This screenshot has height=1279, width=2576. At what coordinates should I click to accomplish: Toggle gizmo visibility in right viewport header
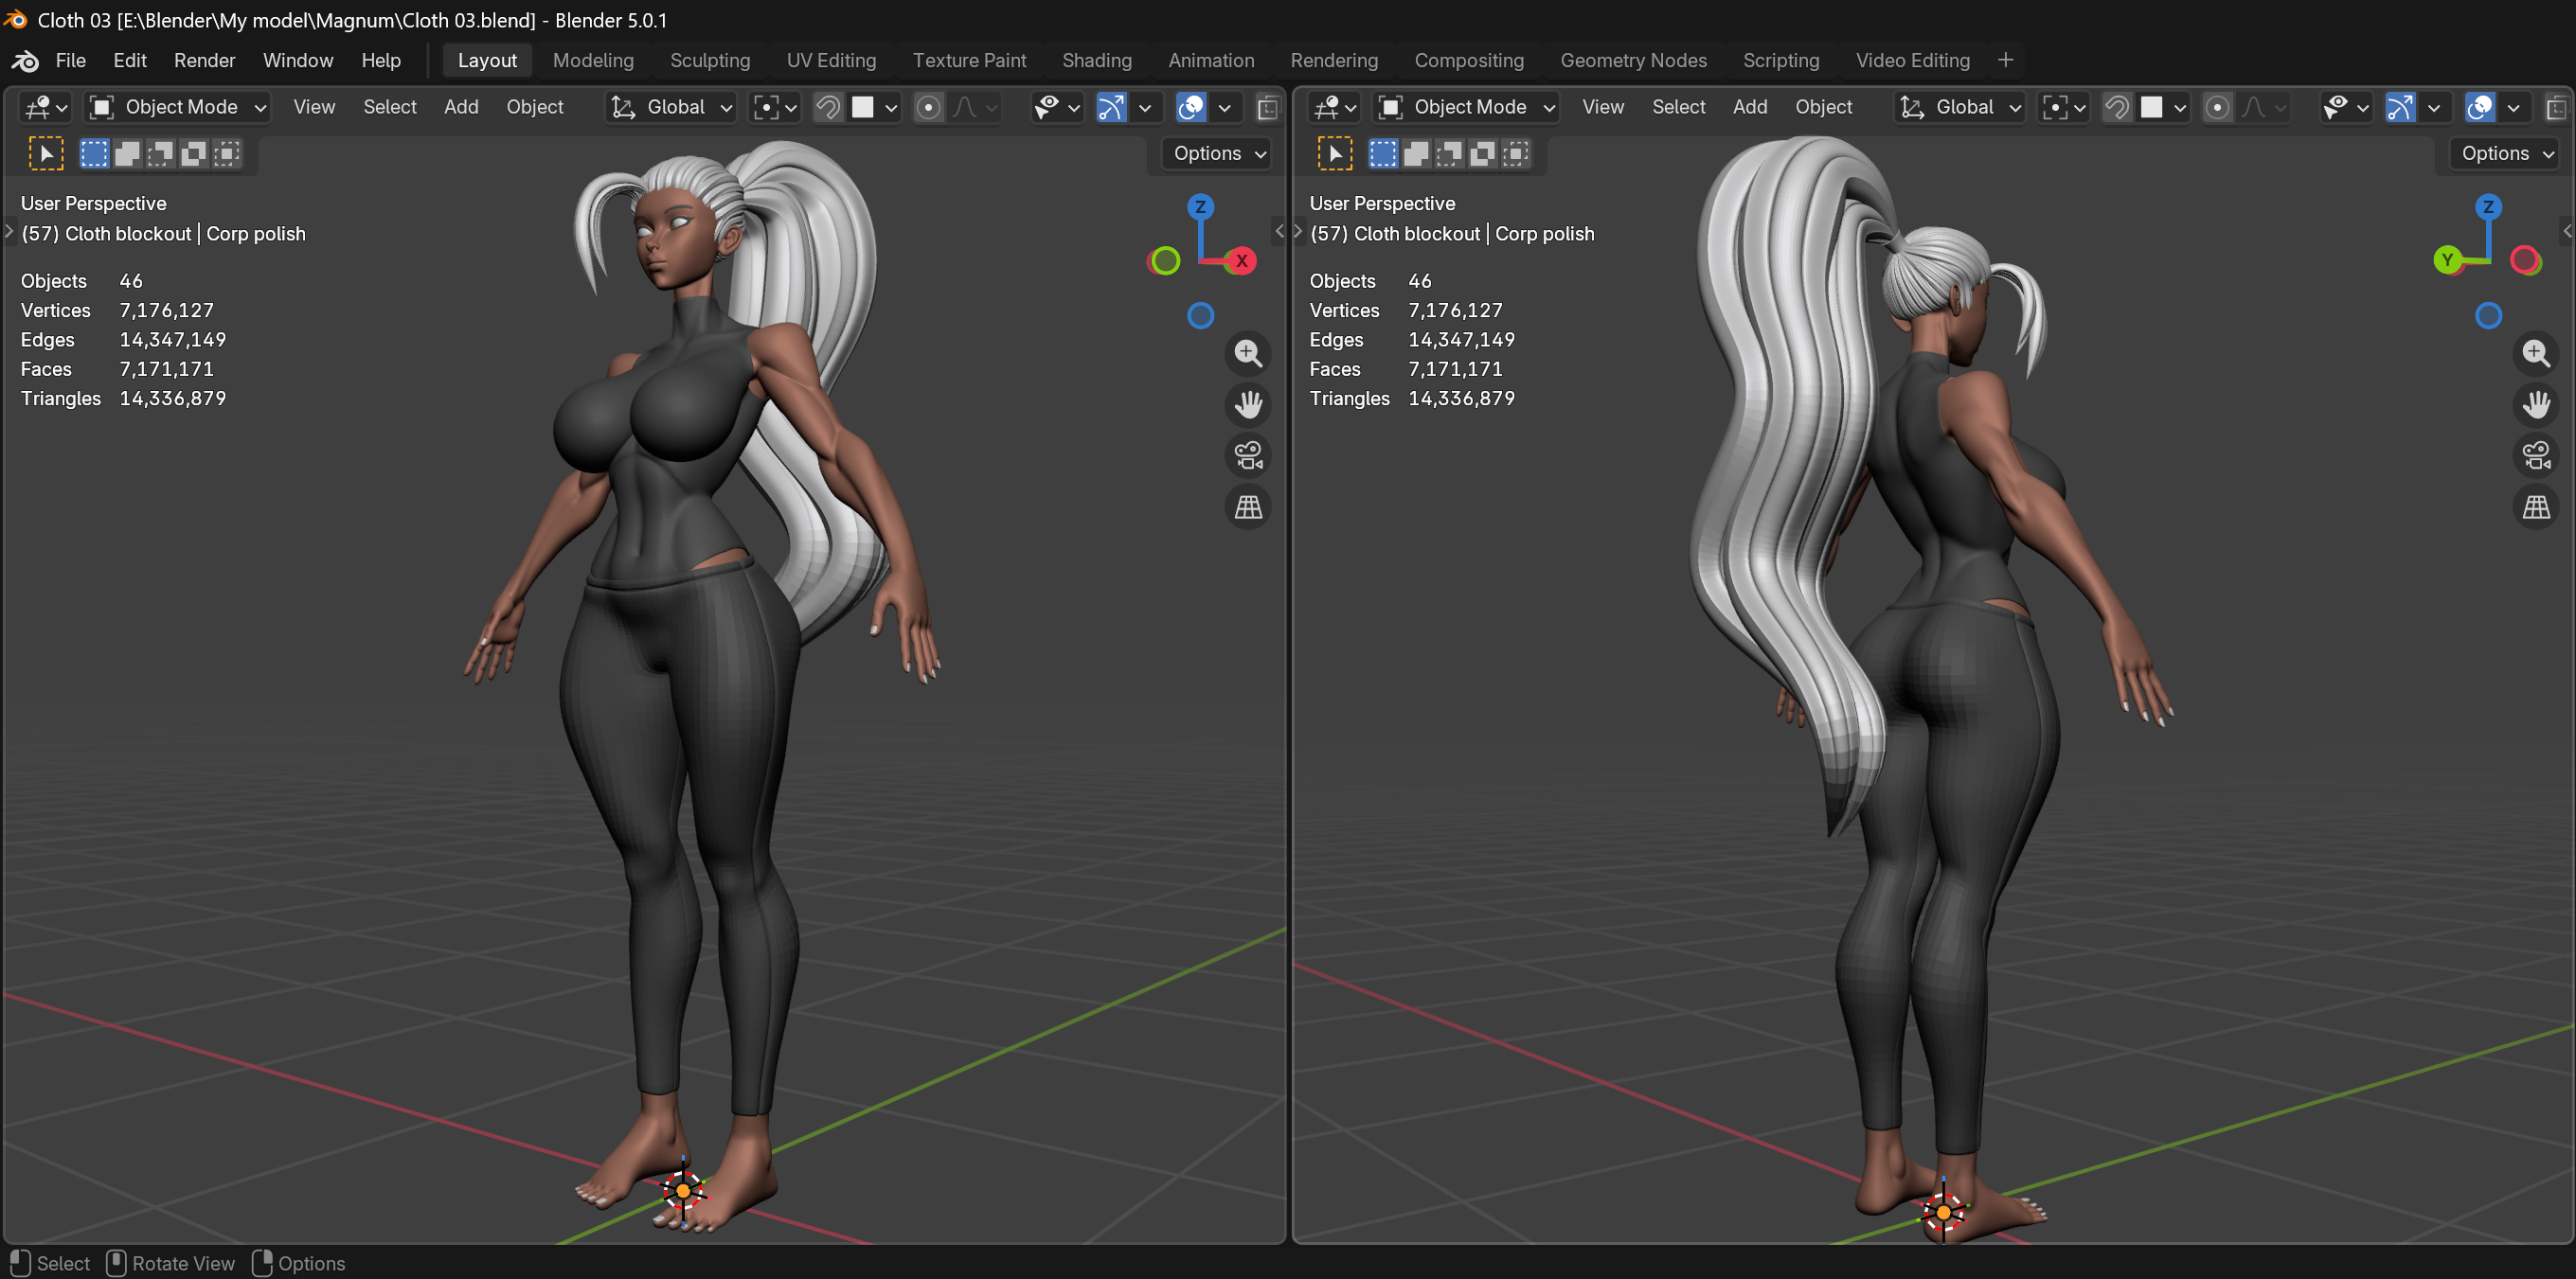(x=2400, y=107)
